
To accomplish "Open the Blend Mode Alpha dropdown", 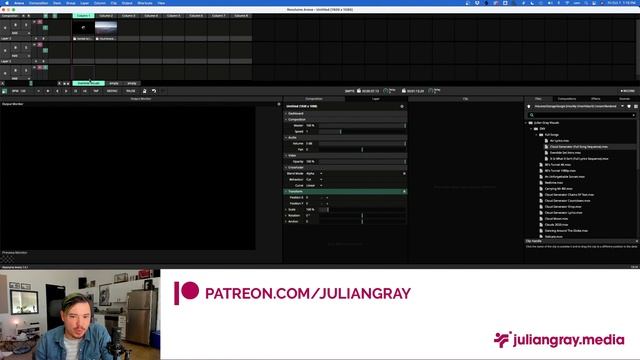I will [x=314, y=173].
